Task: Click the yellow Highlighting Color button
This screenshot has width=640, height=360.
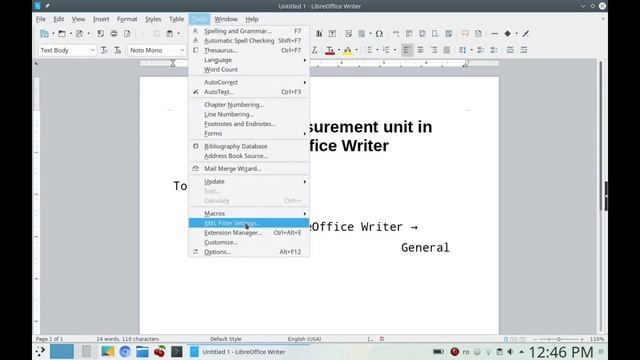Action: pos(347,50)
